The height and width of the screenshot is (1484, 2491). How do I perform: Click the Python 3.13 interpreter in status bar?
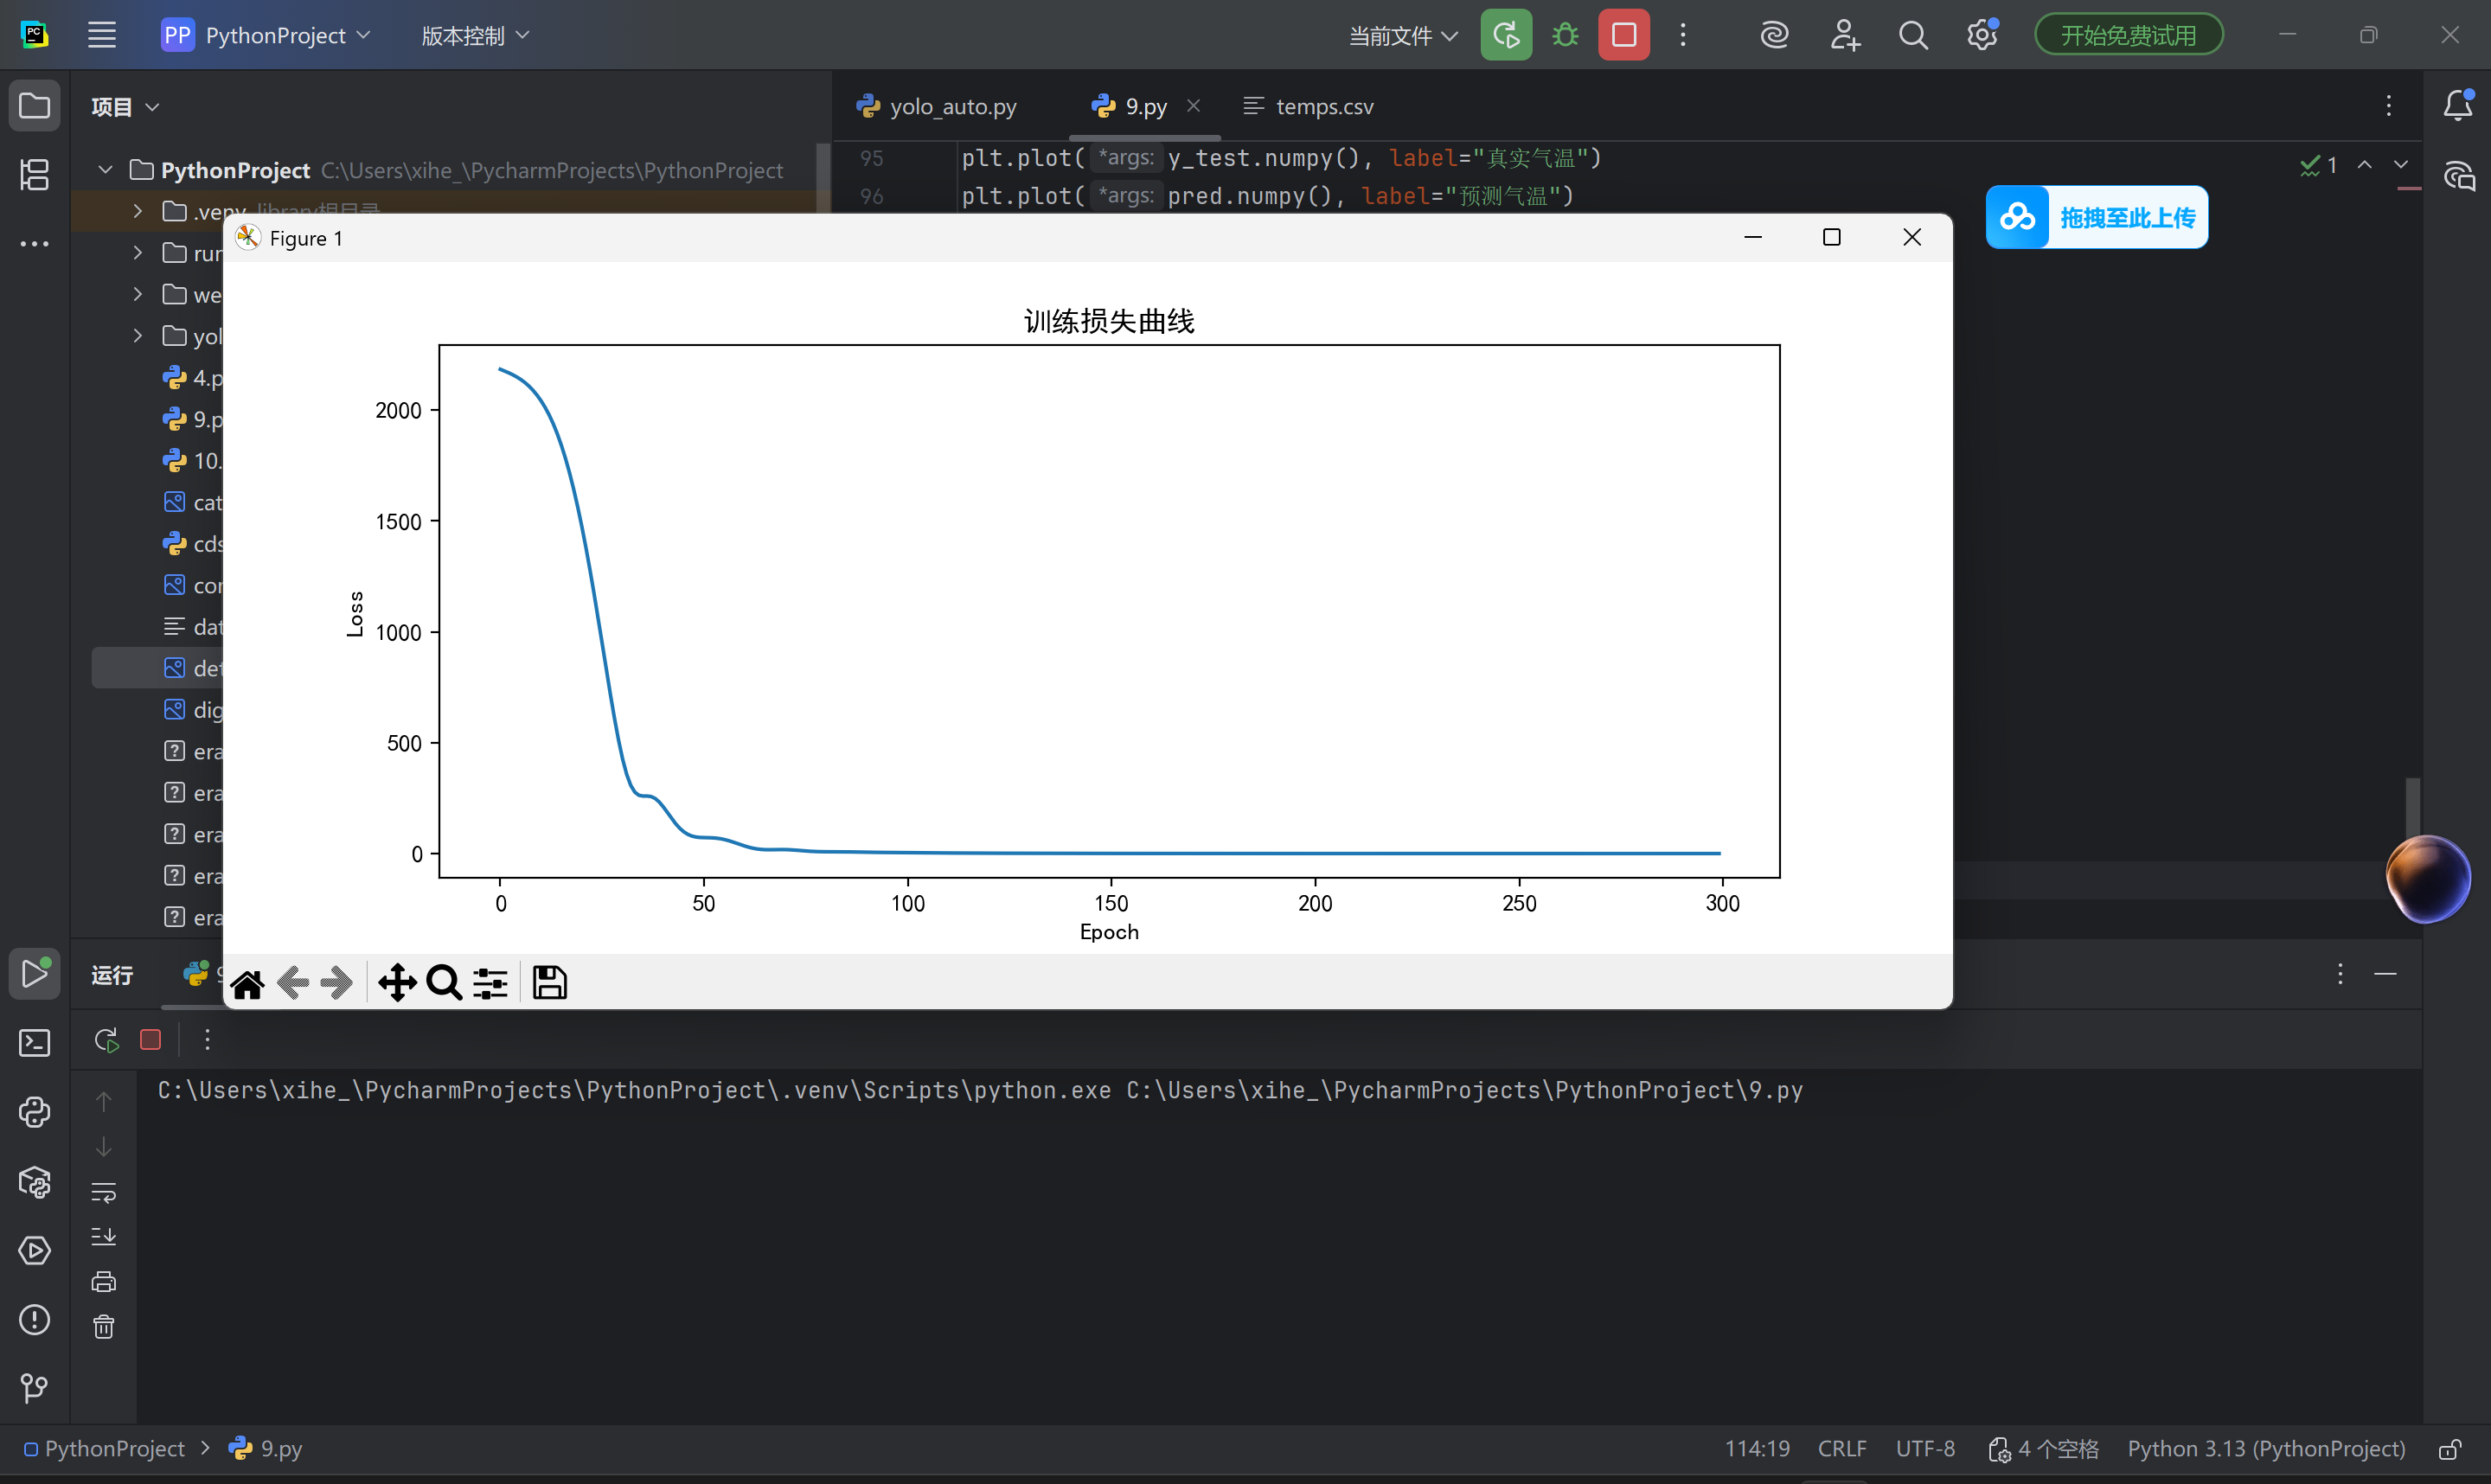click(x=2265, y=1449)
